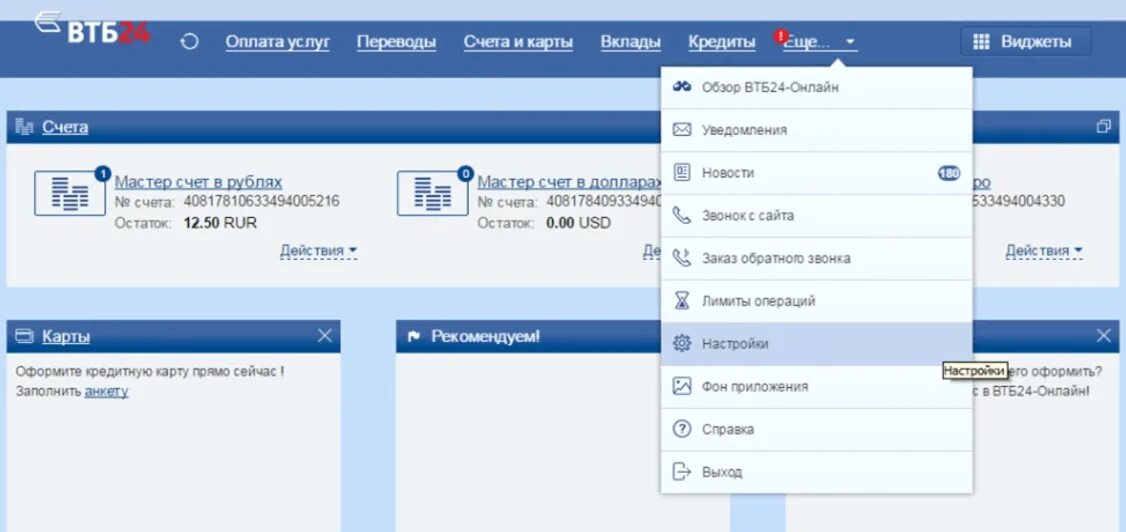Open Мастер счет в рублях link
Screen dimensions: 1126x532
[x=198, y=182]
